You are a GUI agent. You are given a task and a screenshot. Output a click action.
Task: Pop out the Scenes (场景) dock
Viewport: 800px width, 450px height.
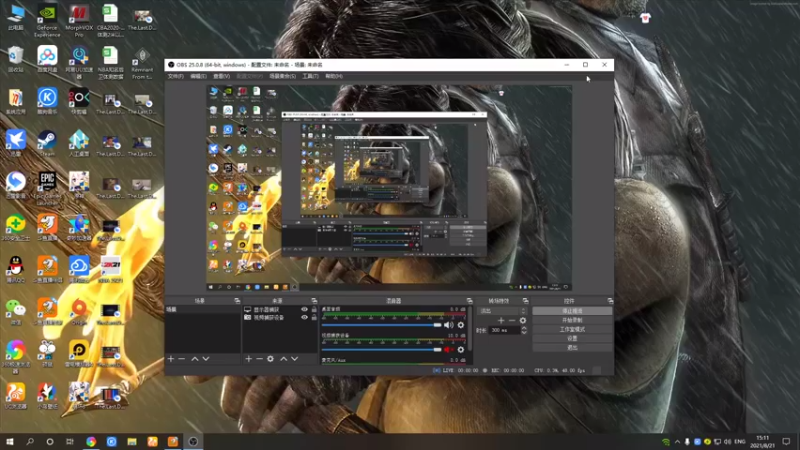point(237,301)
